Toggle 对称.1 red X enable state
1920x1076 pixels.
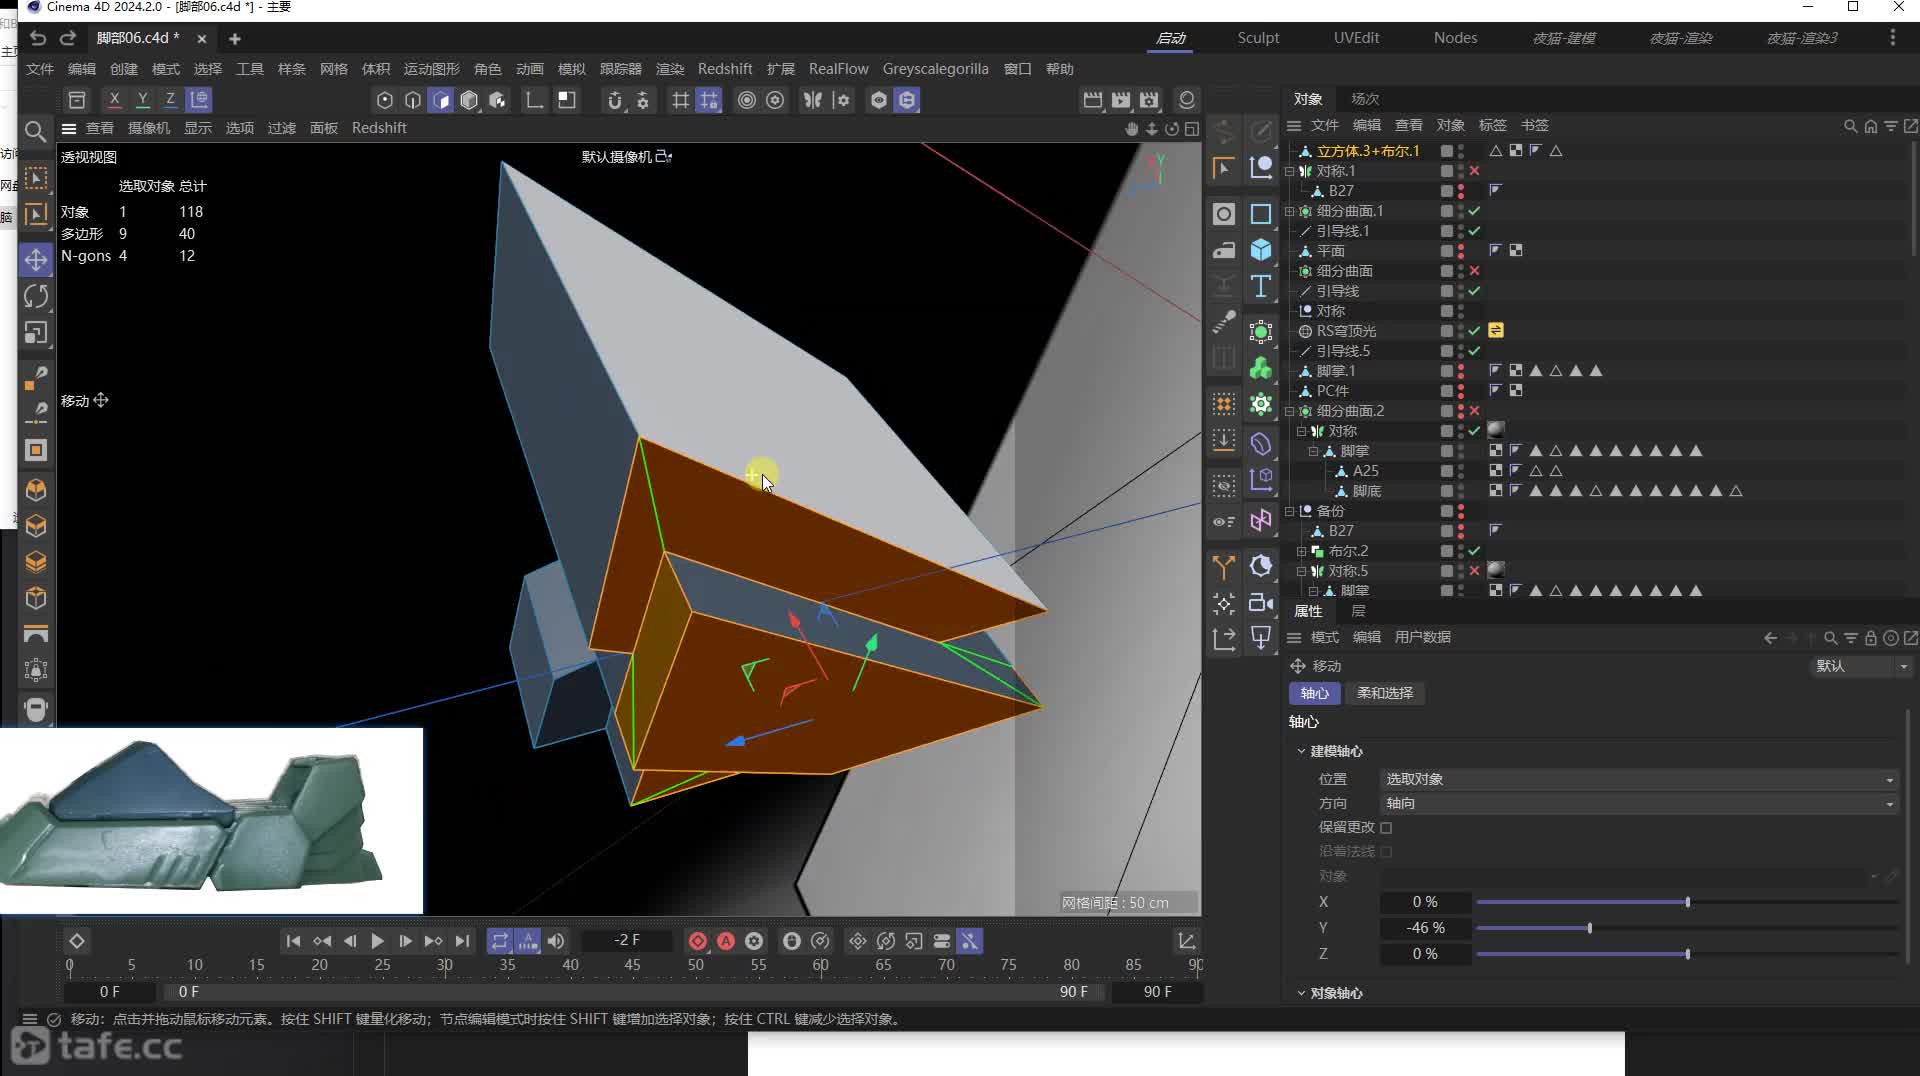(1474, 171)
